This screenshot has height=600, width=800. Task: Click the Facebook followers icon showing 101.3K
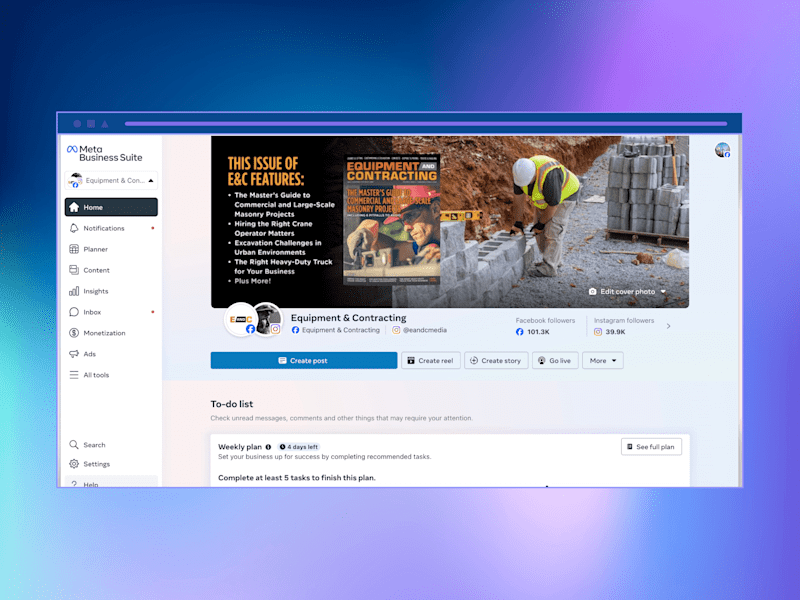(x=519, y=332)
